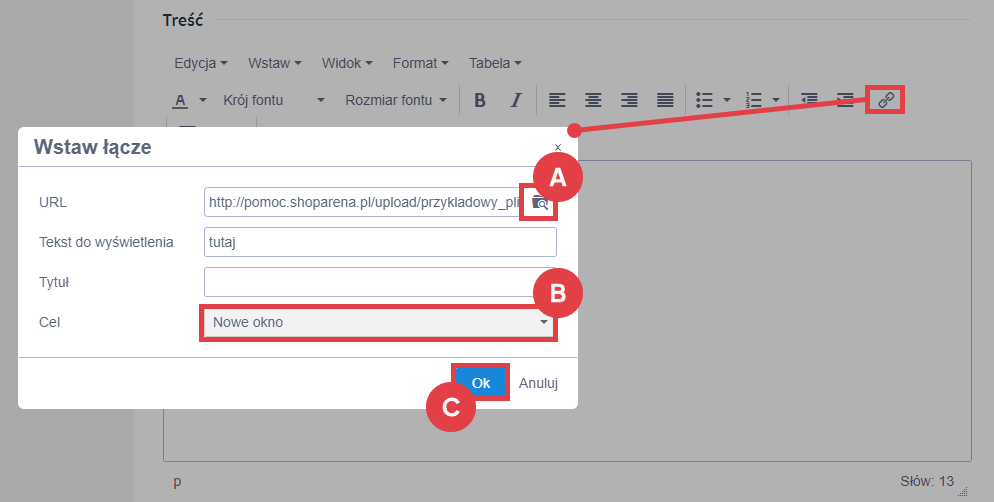994x502 pixels.
Task: Open the Rozmiar fontu size dropdown
Action: pos(396,100)
